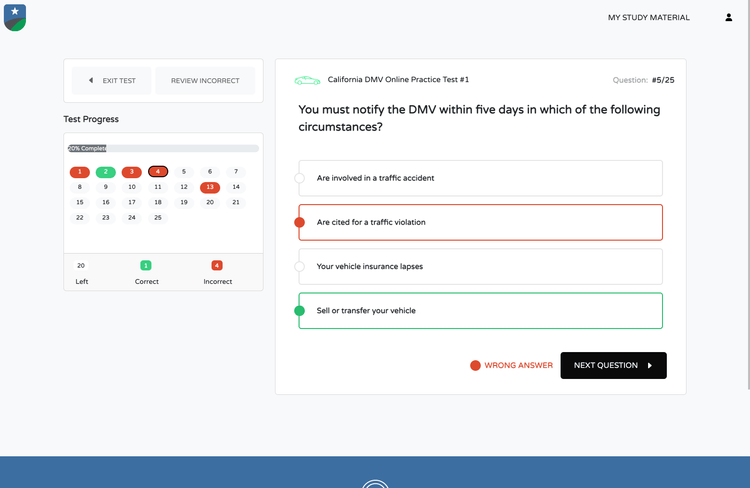Open question 2 marked correct
This screenshot has height=488, width=750.
pos(106,172)
